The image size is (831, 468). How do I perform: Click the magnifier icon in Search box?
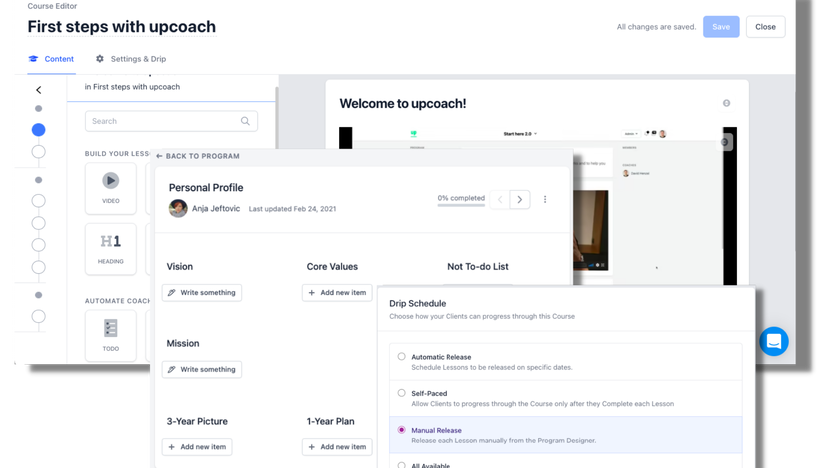(245, 121)
